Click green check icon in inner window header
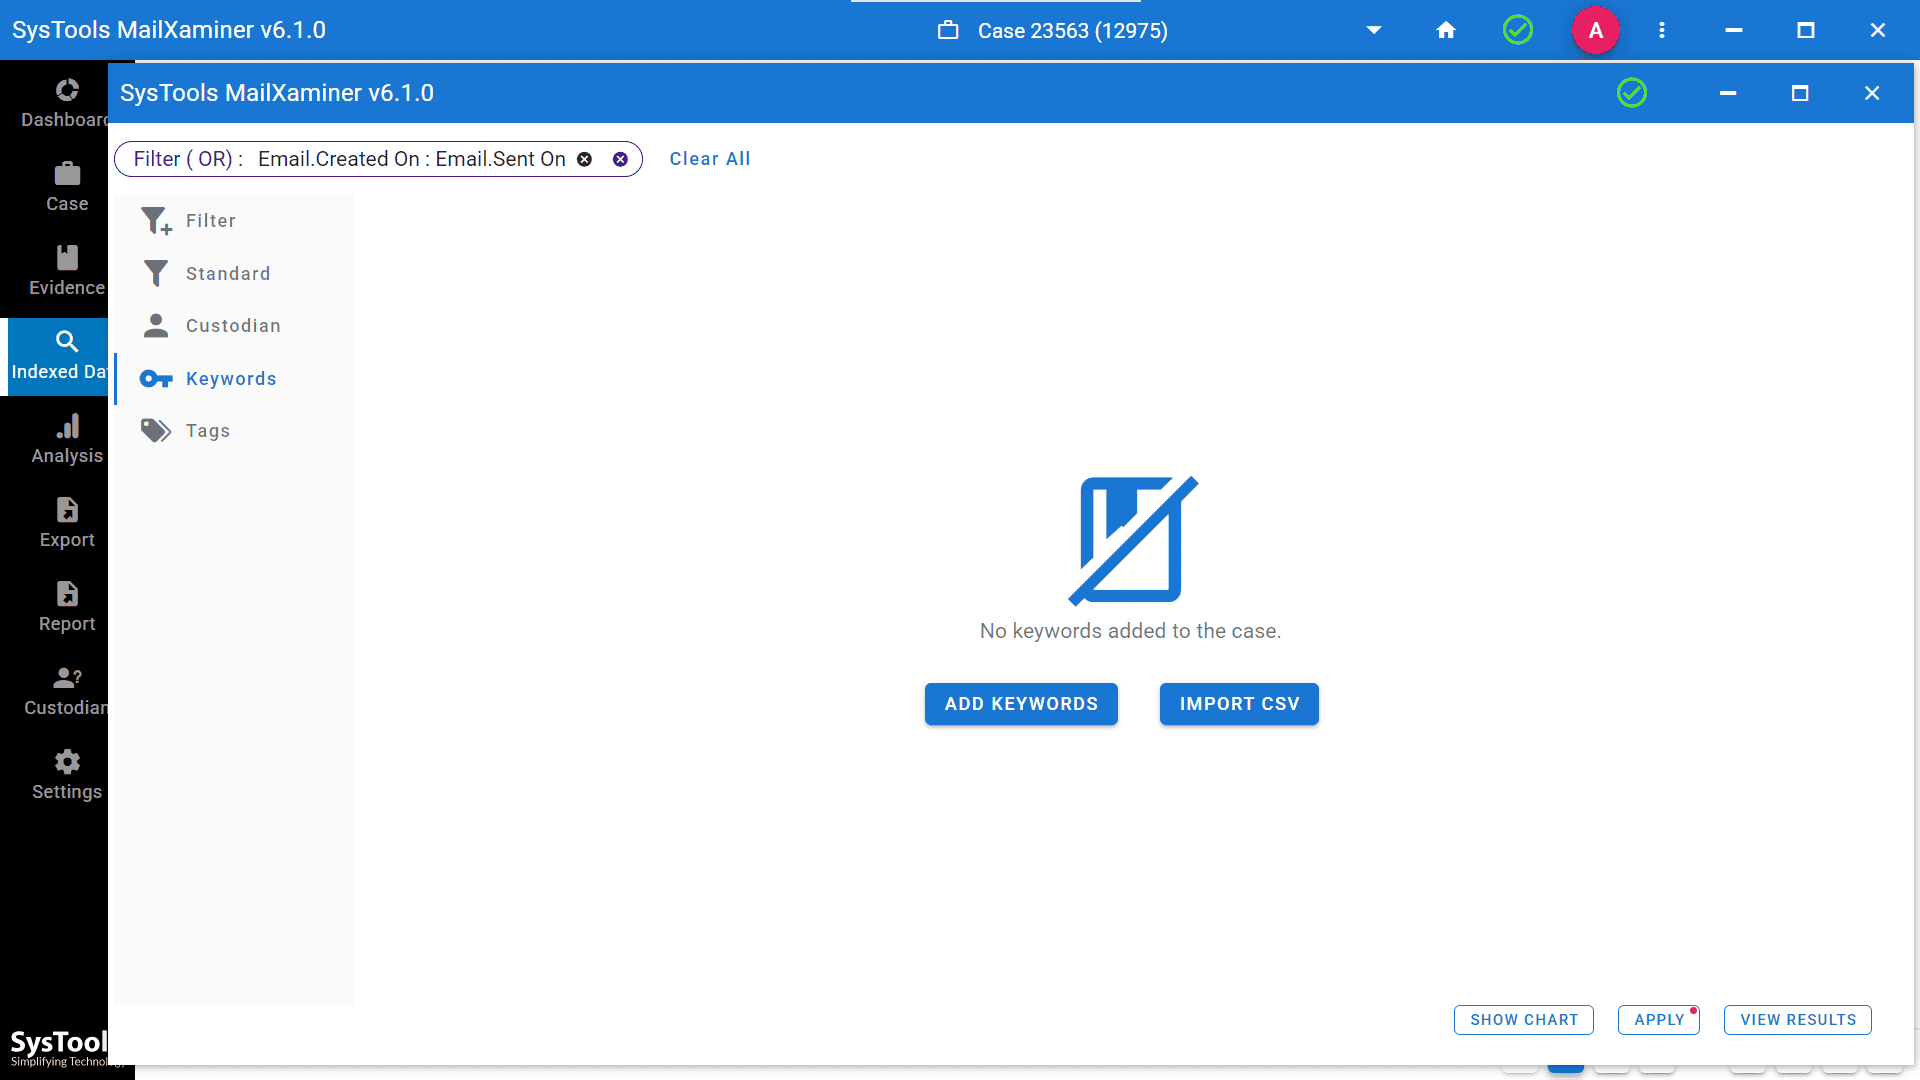 [1632, 93]
